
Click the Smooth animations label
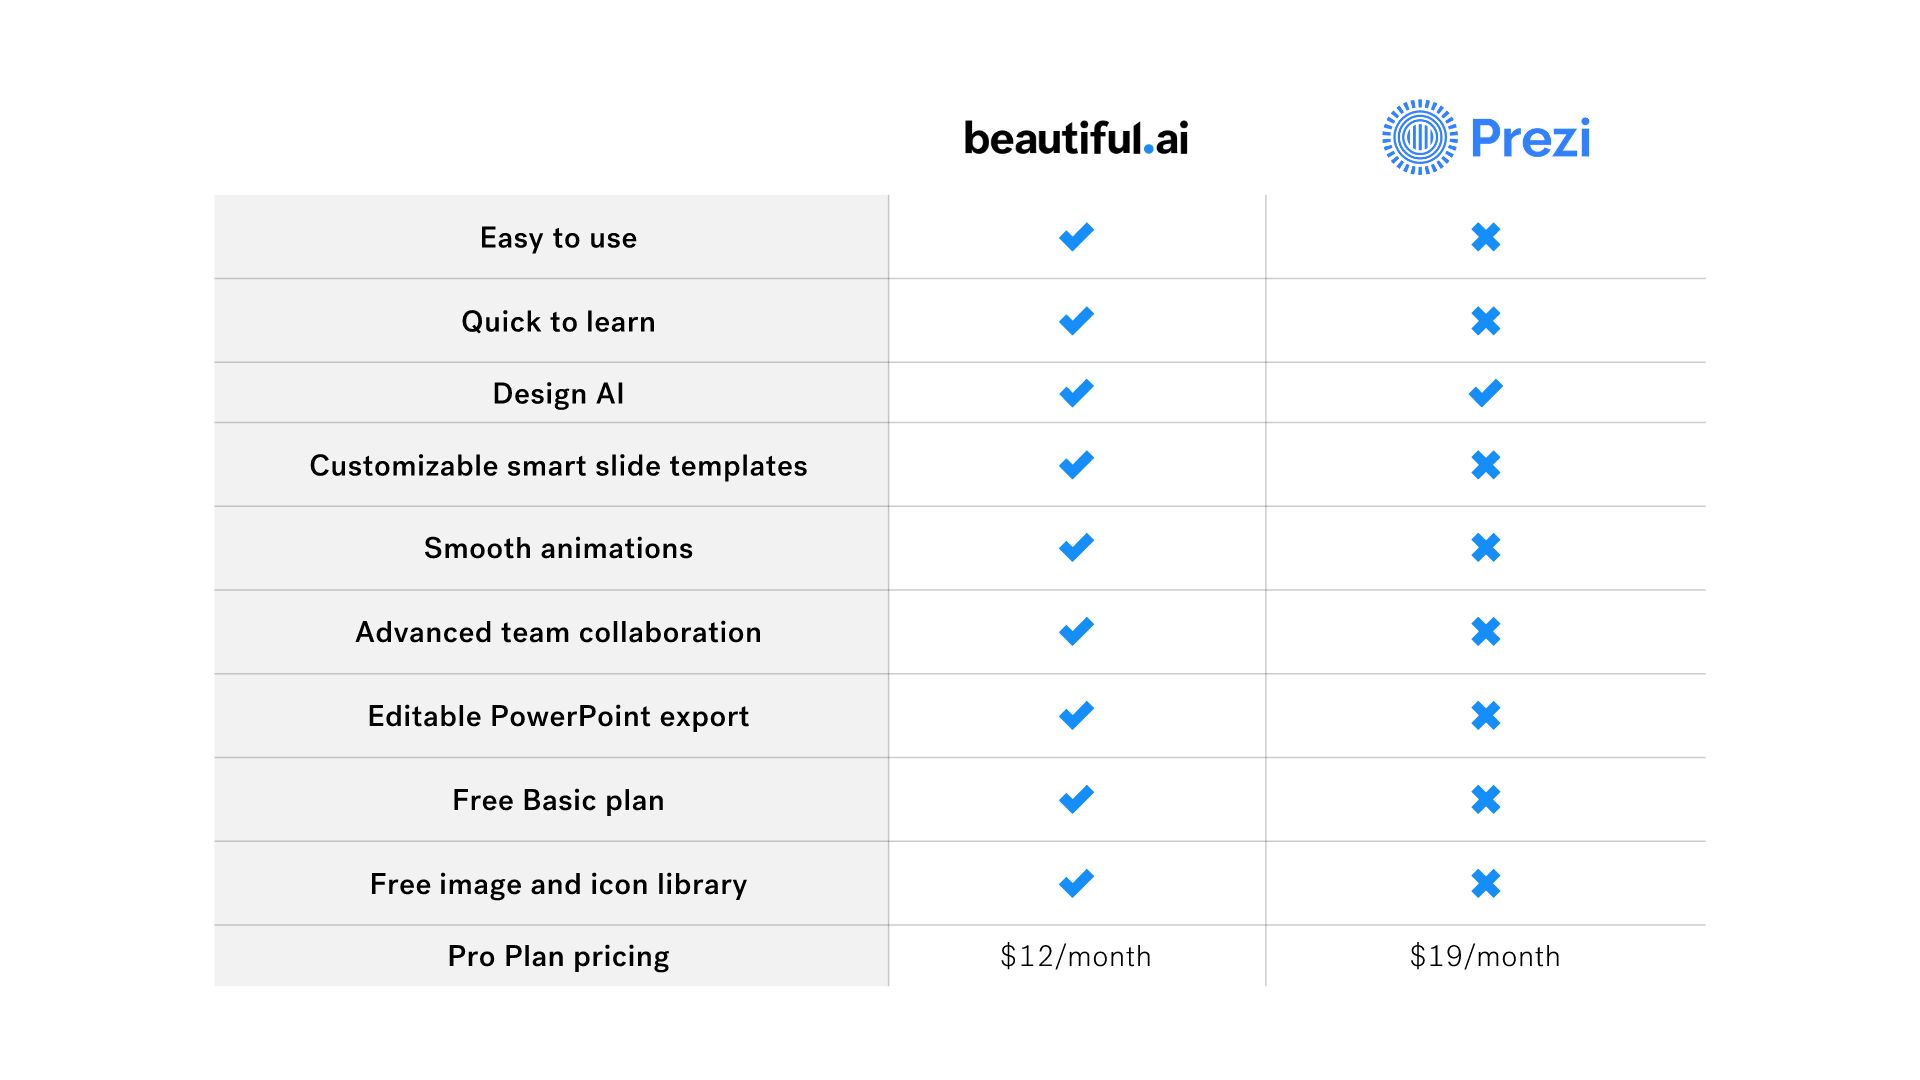(558, 548)
